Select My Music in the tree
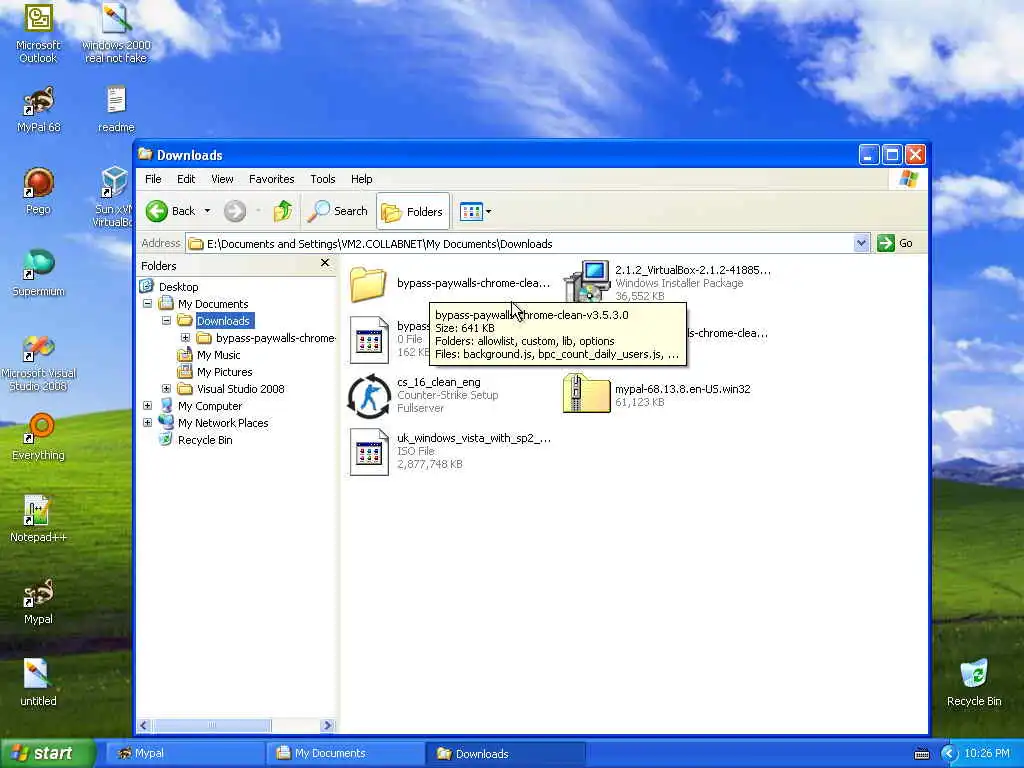 (x=218, y=355)
